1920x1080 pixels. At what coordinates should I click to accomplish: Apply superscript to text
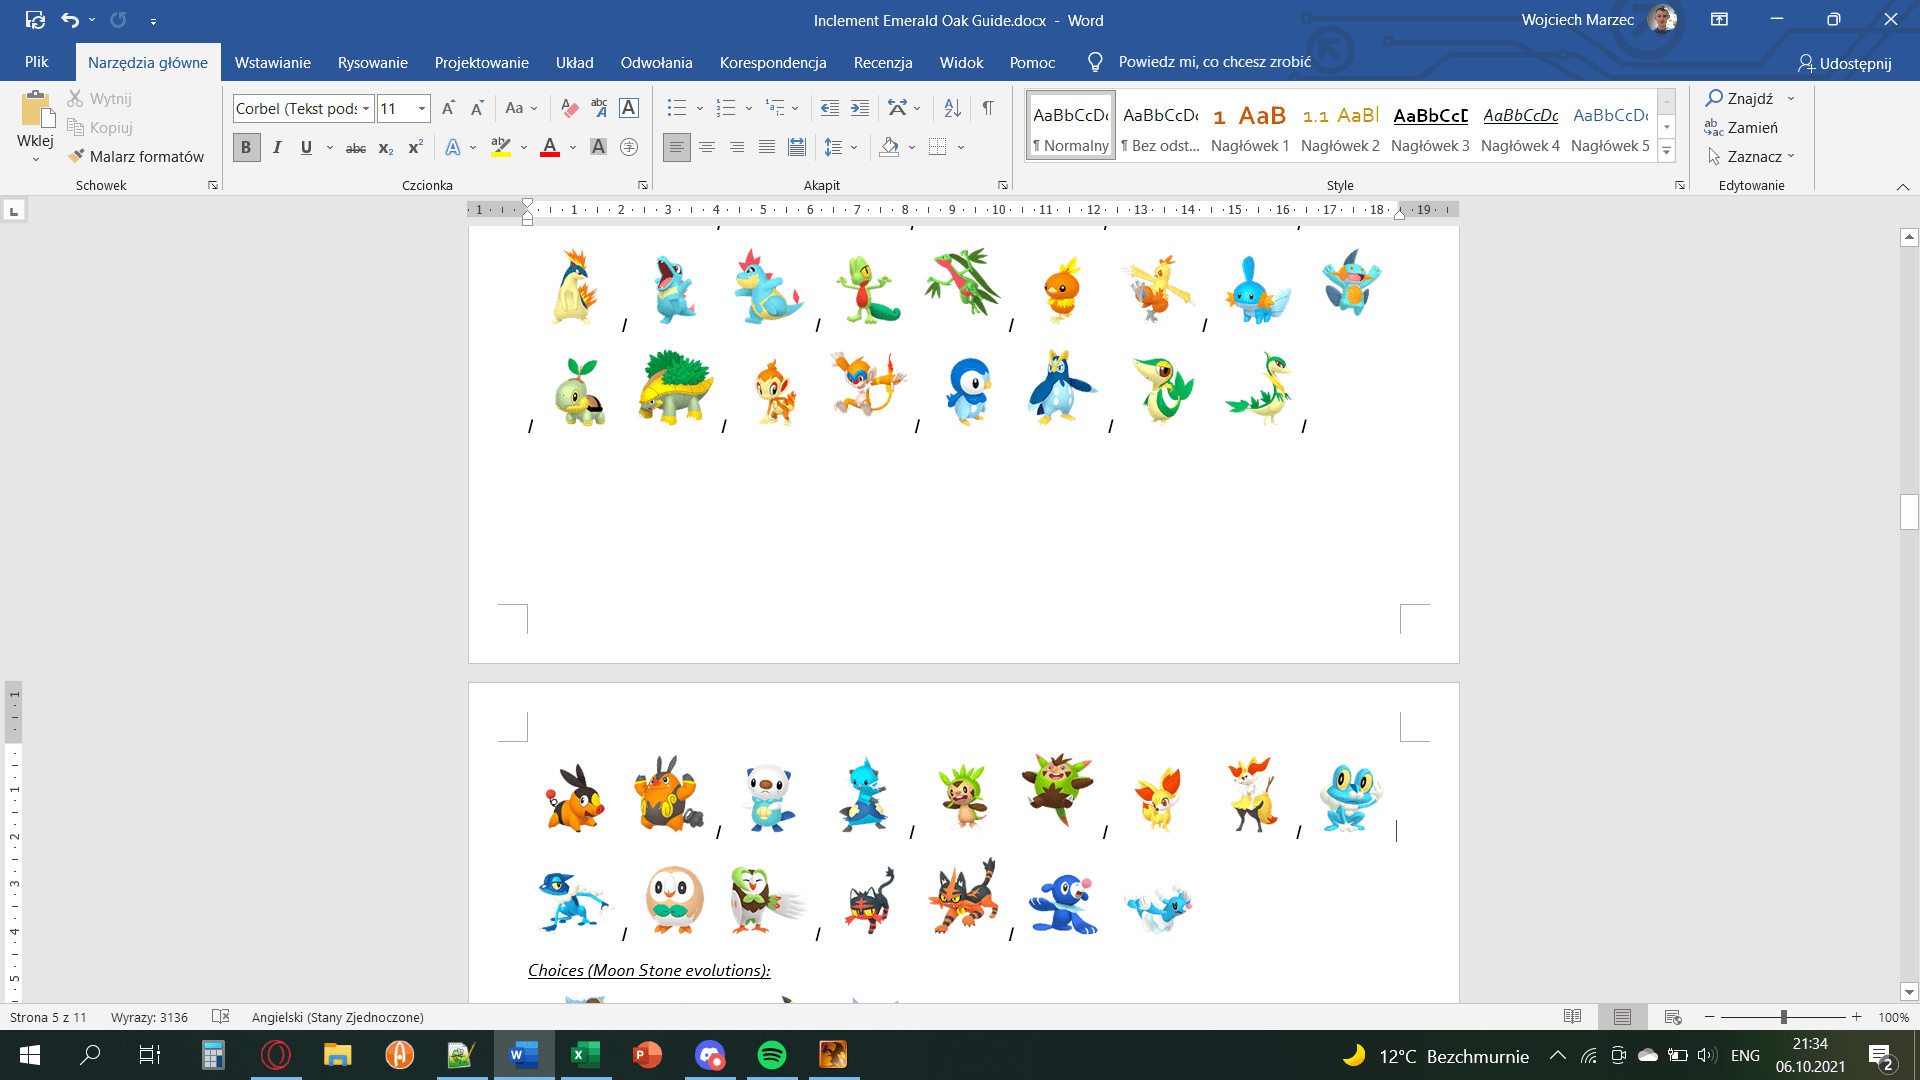pyautogui.click(x=414, y=147)
